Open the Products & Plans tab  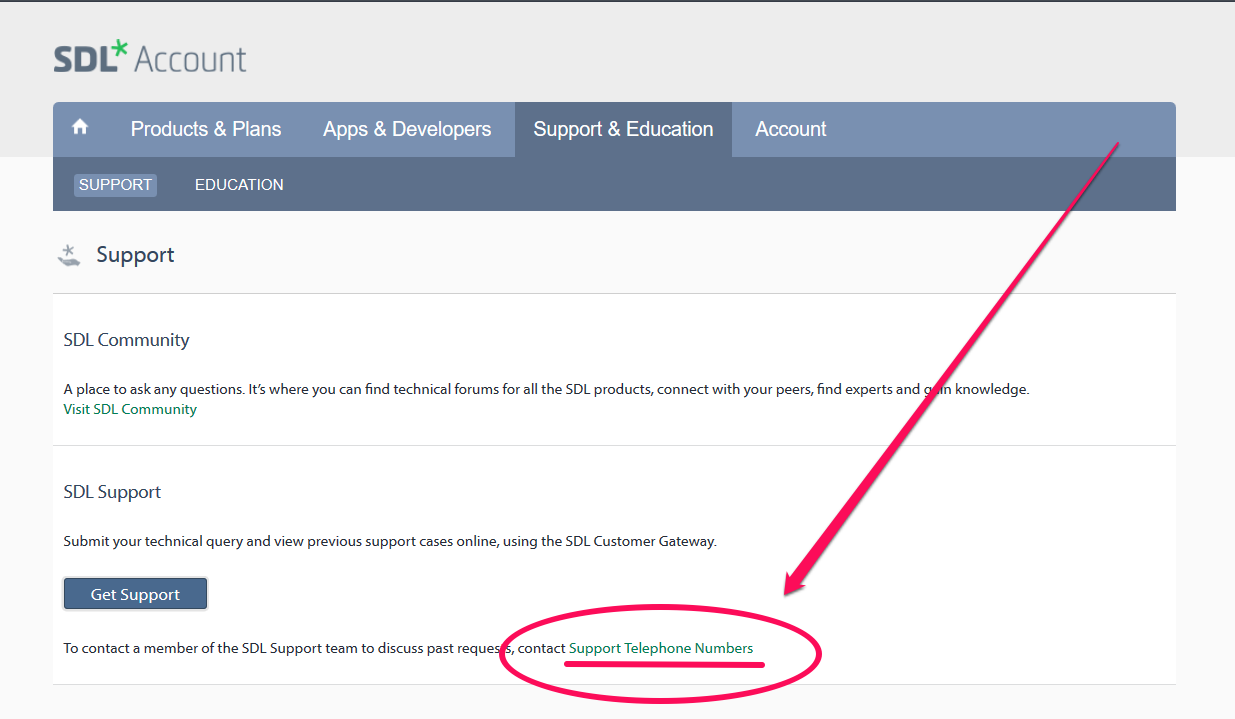tap(206, 129)
